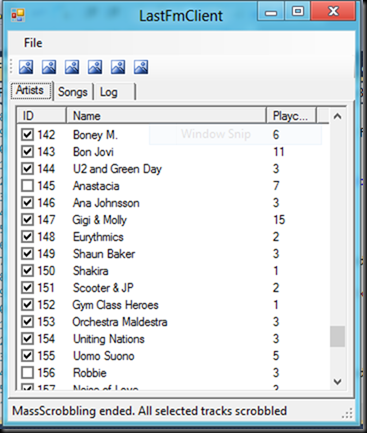Viewport: 367px width, 433px height.
Task: Switch to the Songs tab
Action: 73,92
